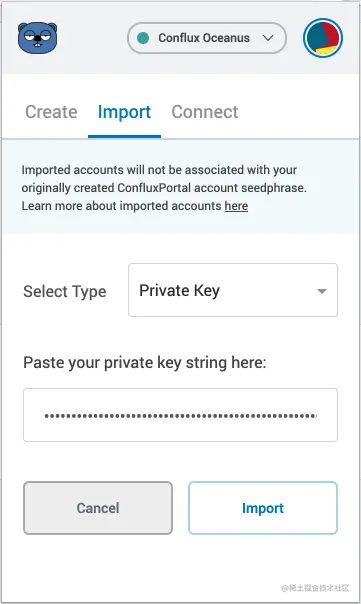
Task: Open the round account avatar menu
Action: click(322, 38)
